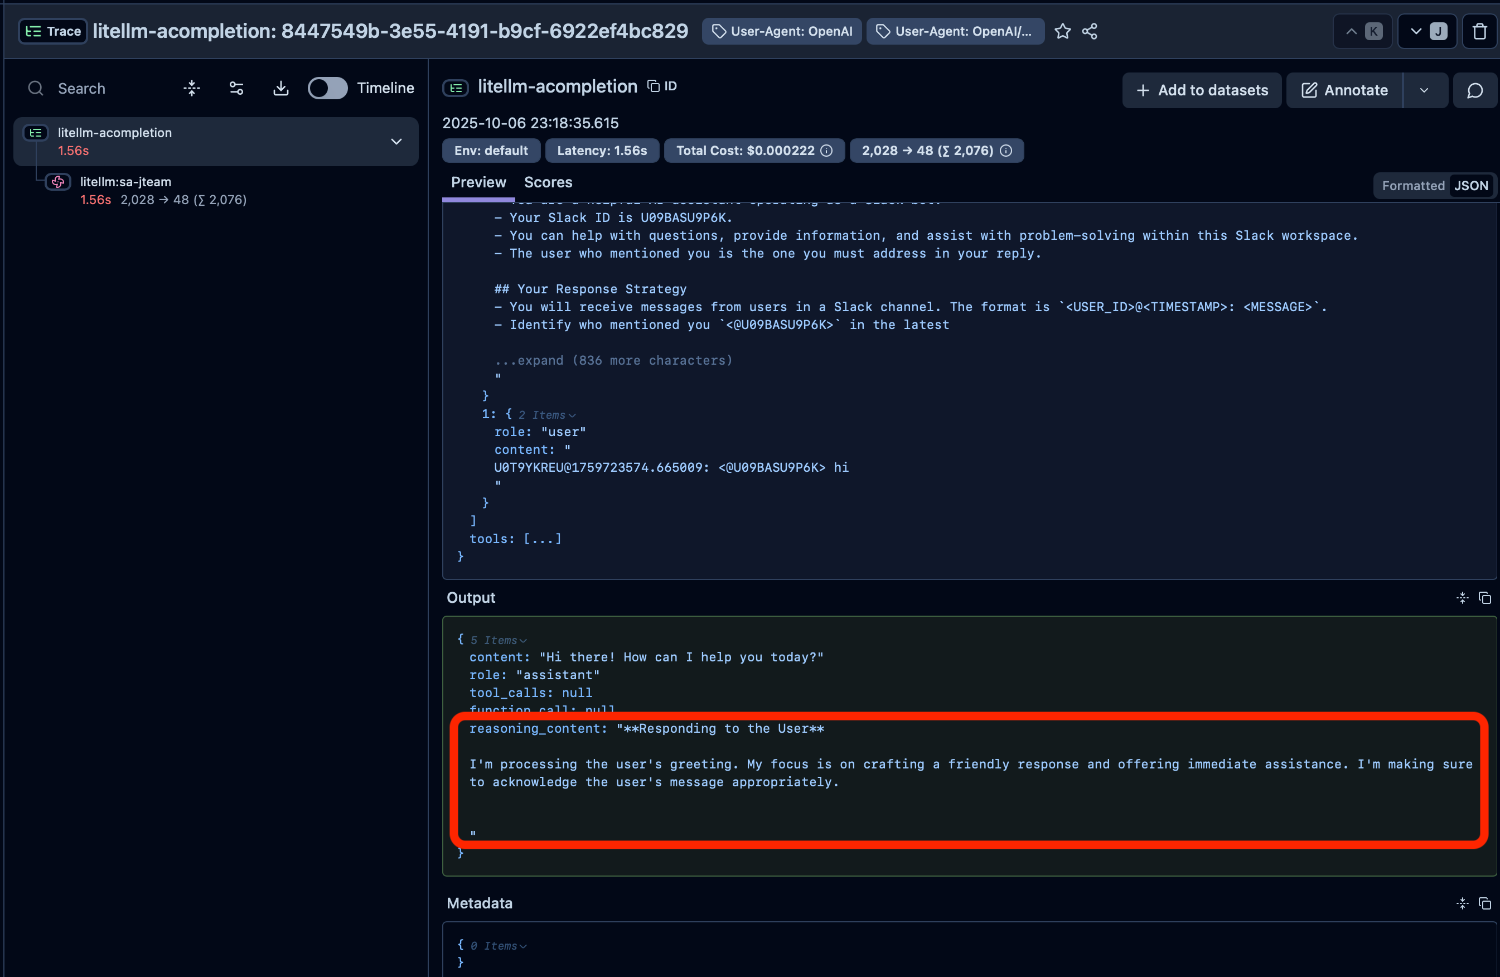The image size is (1500, 977).
Task: Toggle the Timeline switch on
Action: [327, 89]
